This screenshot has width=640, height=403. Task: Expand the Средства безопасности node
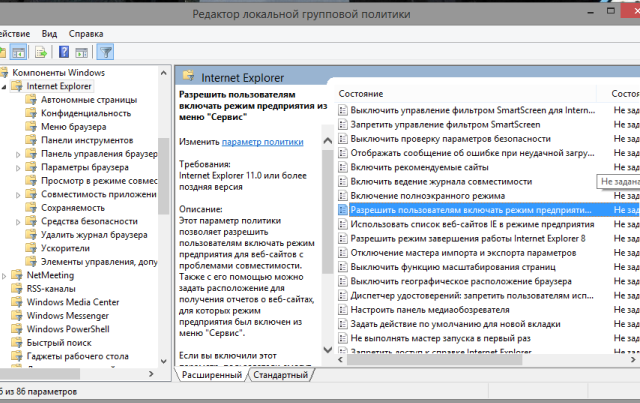[x=18, y=222]
